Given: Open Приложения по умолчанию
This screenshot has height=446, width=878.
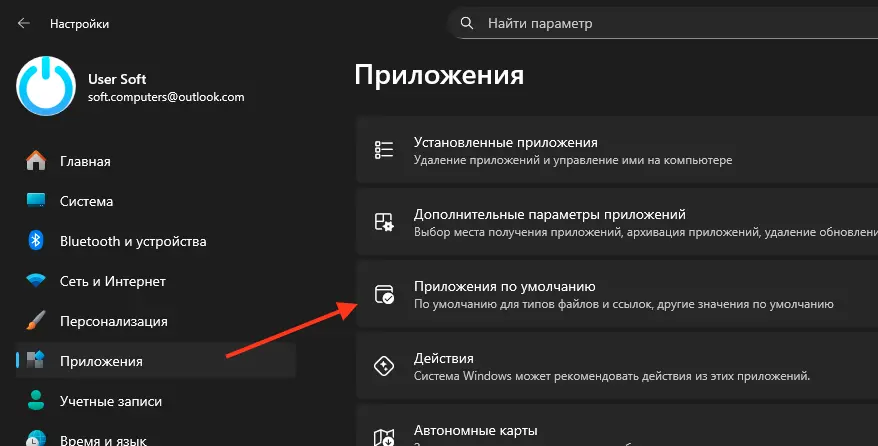Looking at the screenshot, I should click(x=617, y=294).
